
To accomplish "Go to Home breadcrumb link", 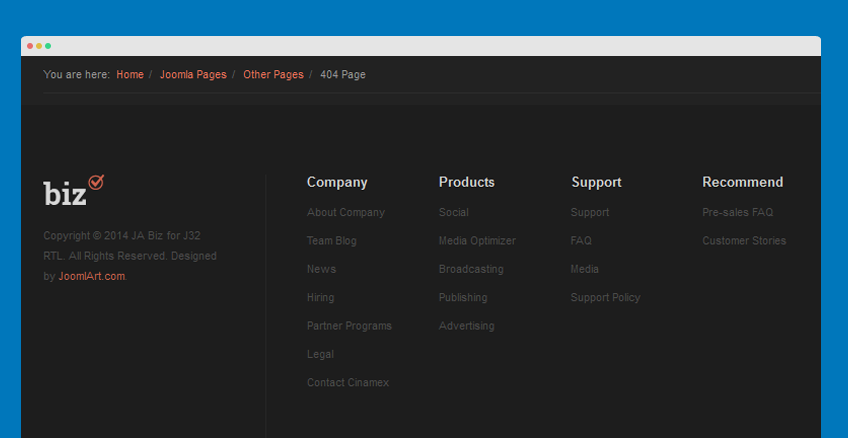I will 130,75.
